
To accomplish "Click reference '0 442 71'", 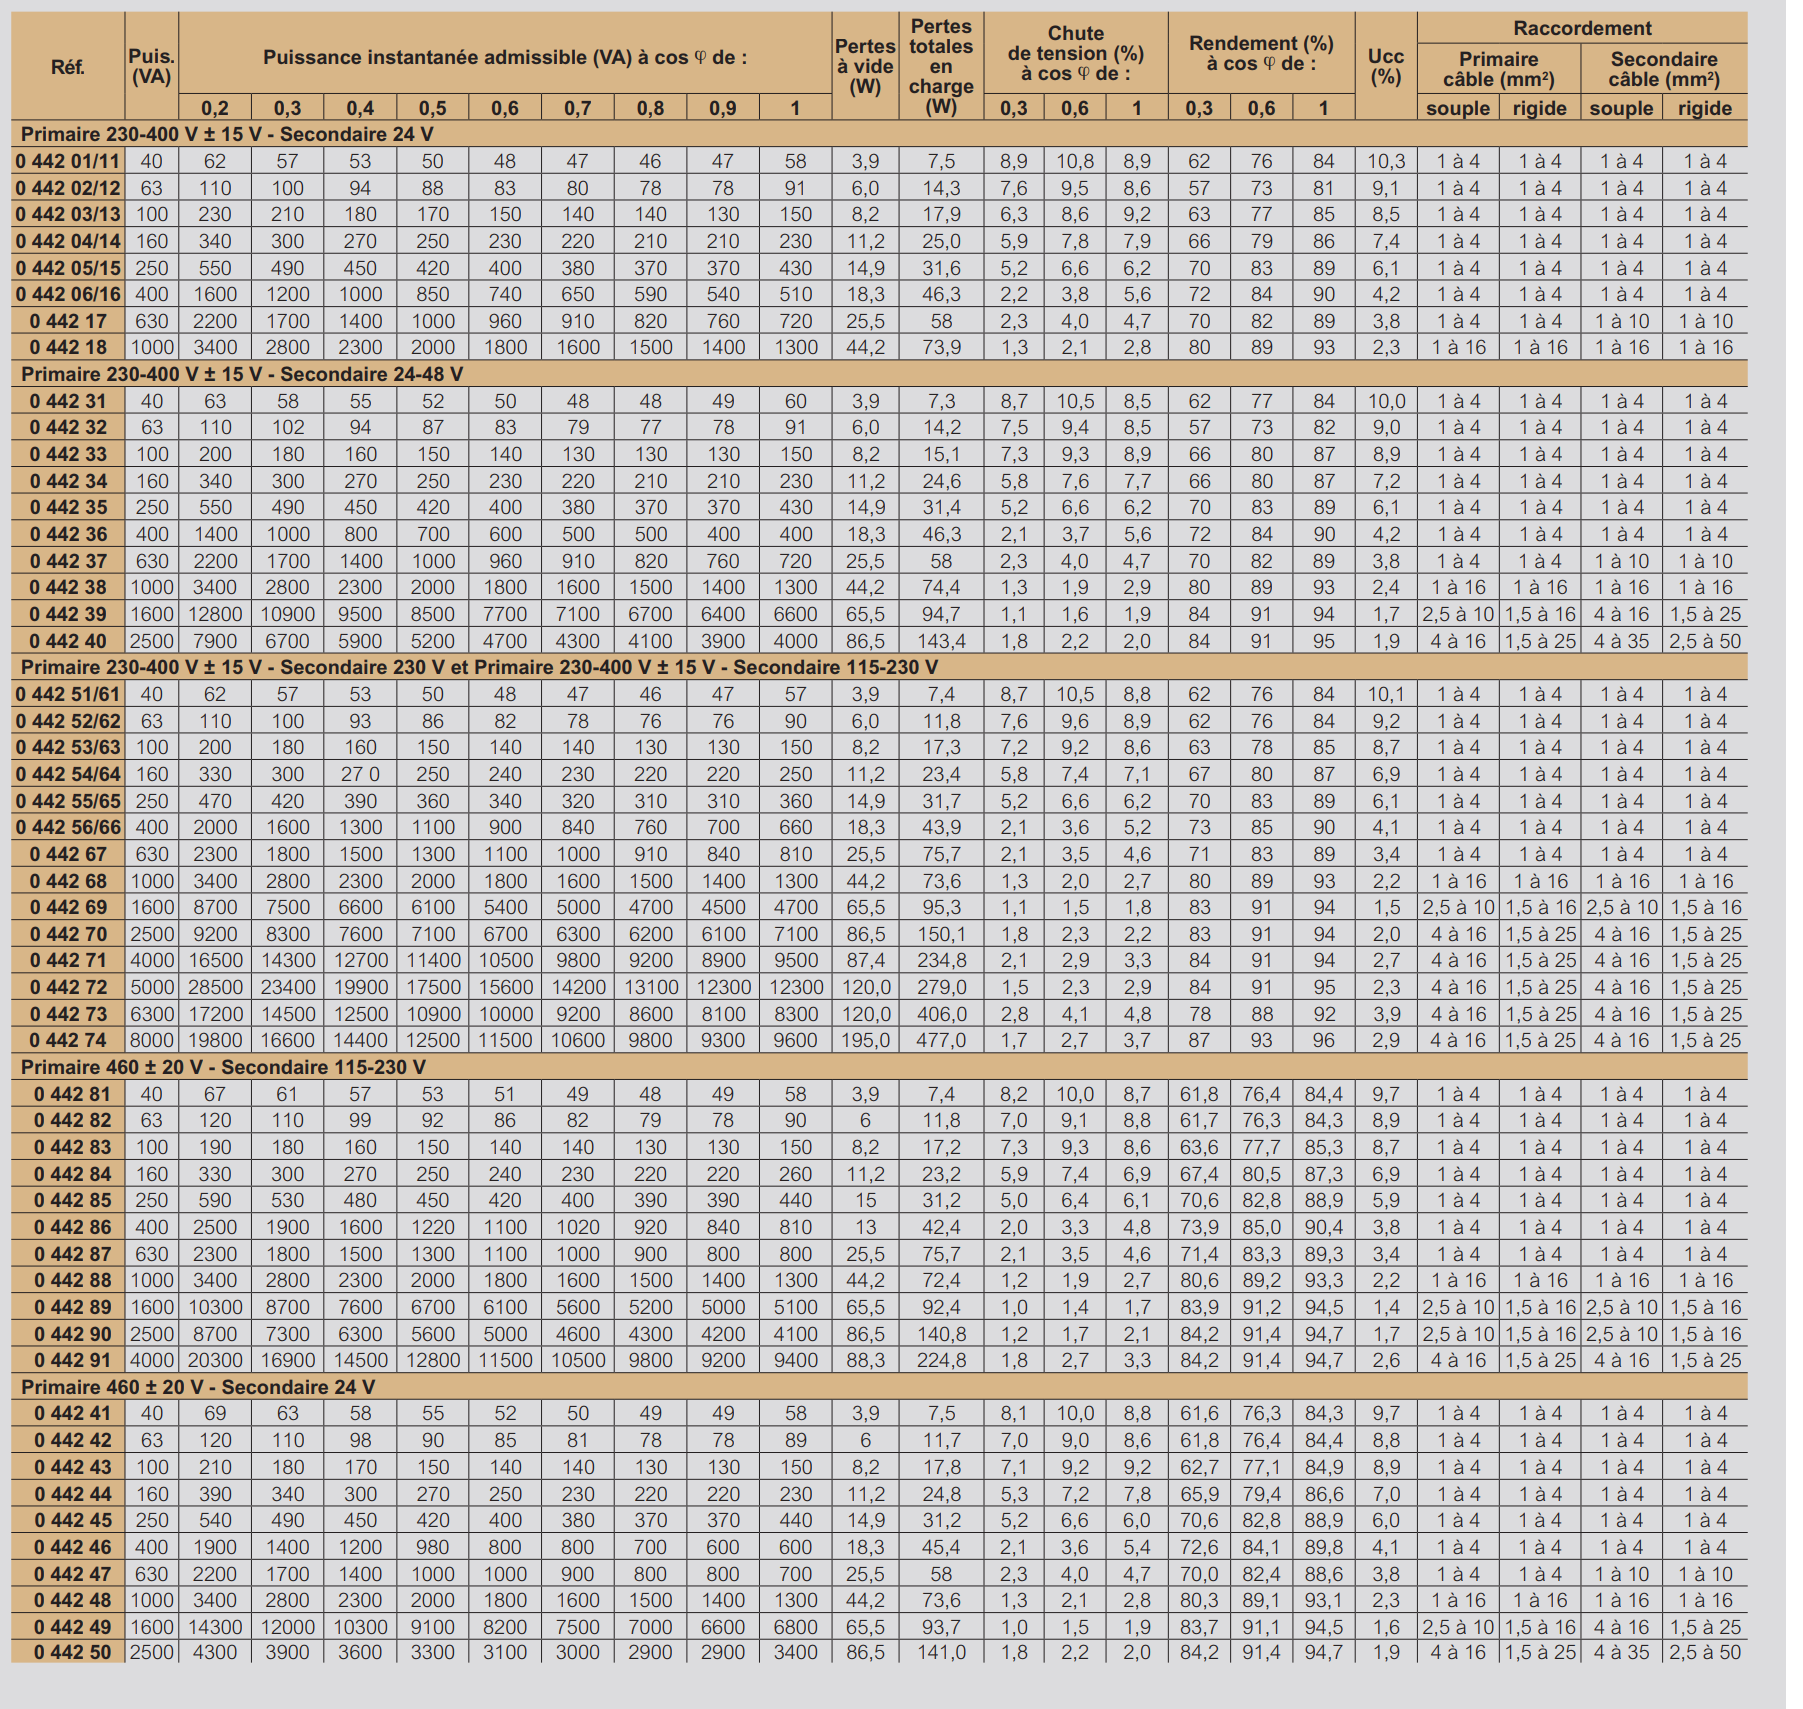I will 68,960.
